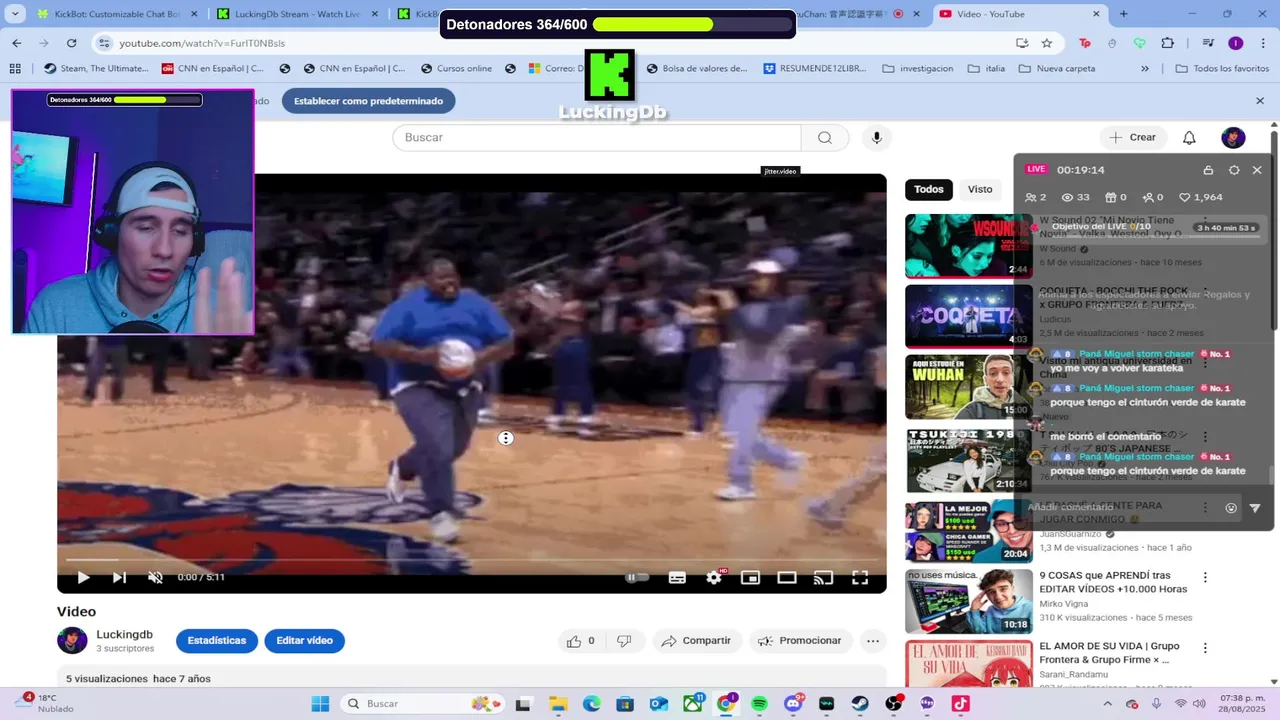
Task: Open Estadísticas for the video
Action: [x=217, y=641]
